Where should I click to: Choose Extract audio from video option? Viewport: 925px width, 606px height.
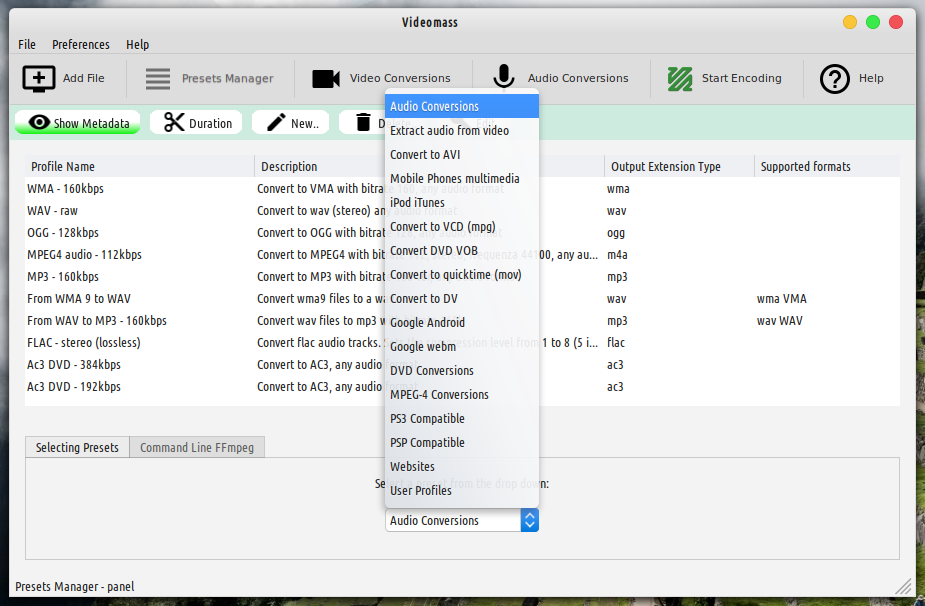[x=462, y=130]
